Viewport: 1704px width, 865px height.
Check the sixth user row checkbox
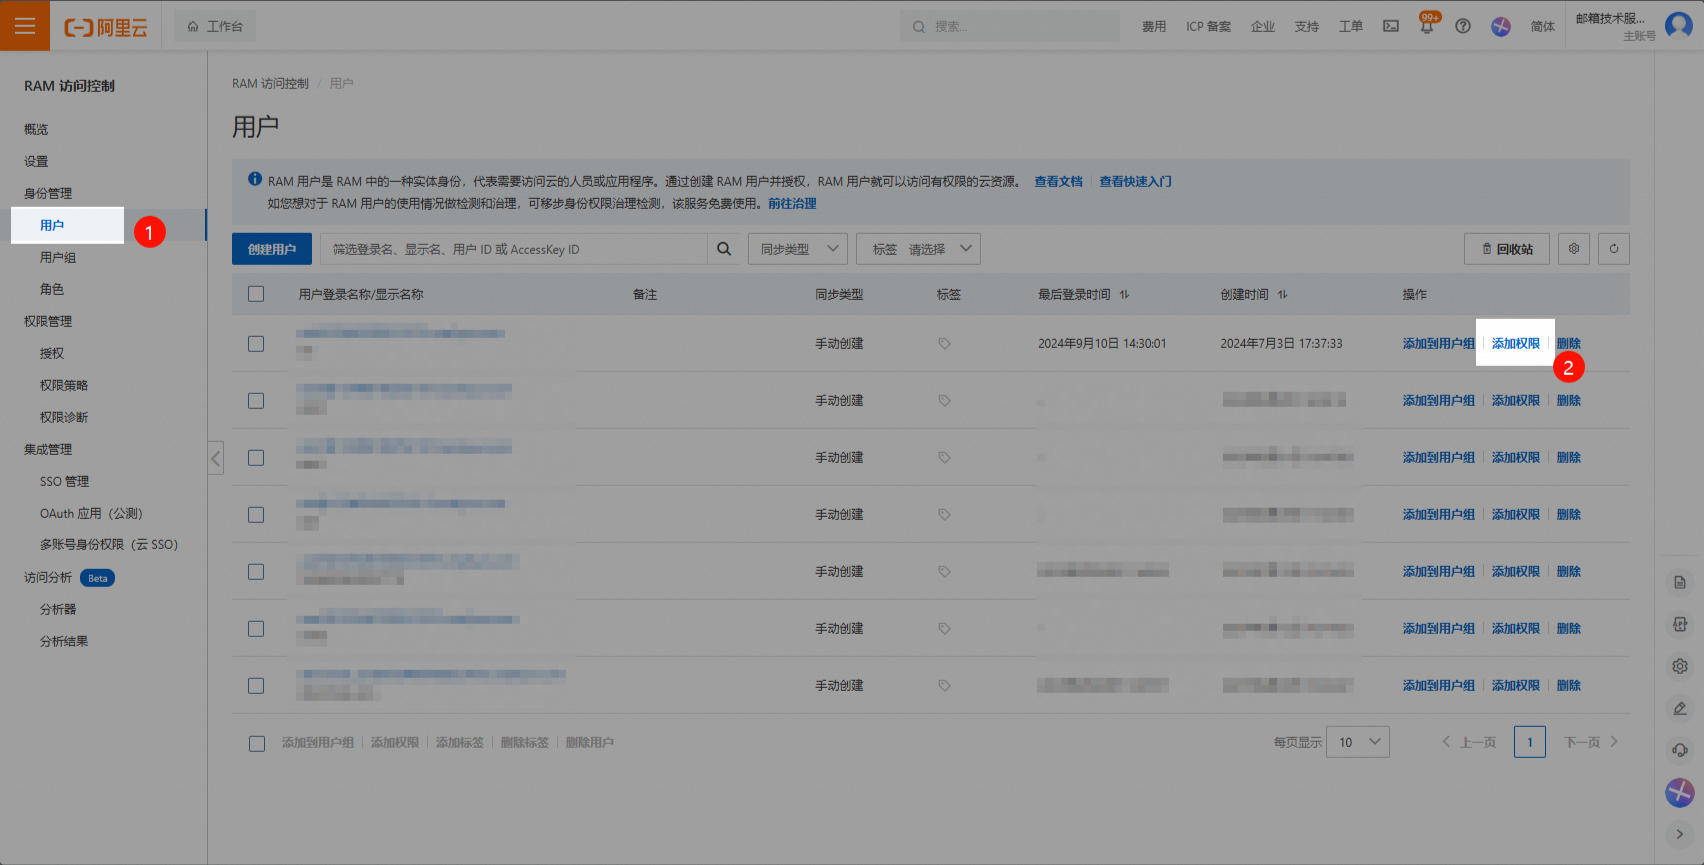pyautogui.click(x=256, y=628)
